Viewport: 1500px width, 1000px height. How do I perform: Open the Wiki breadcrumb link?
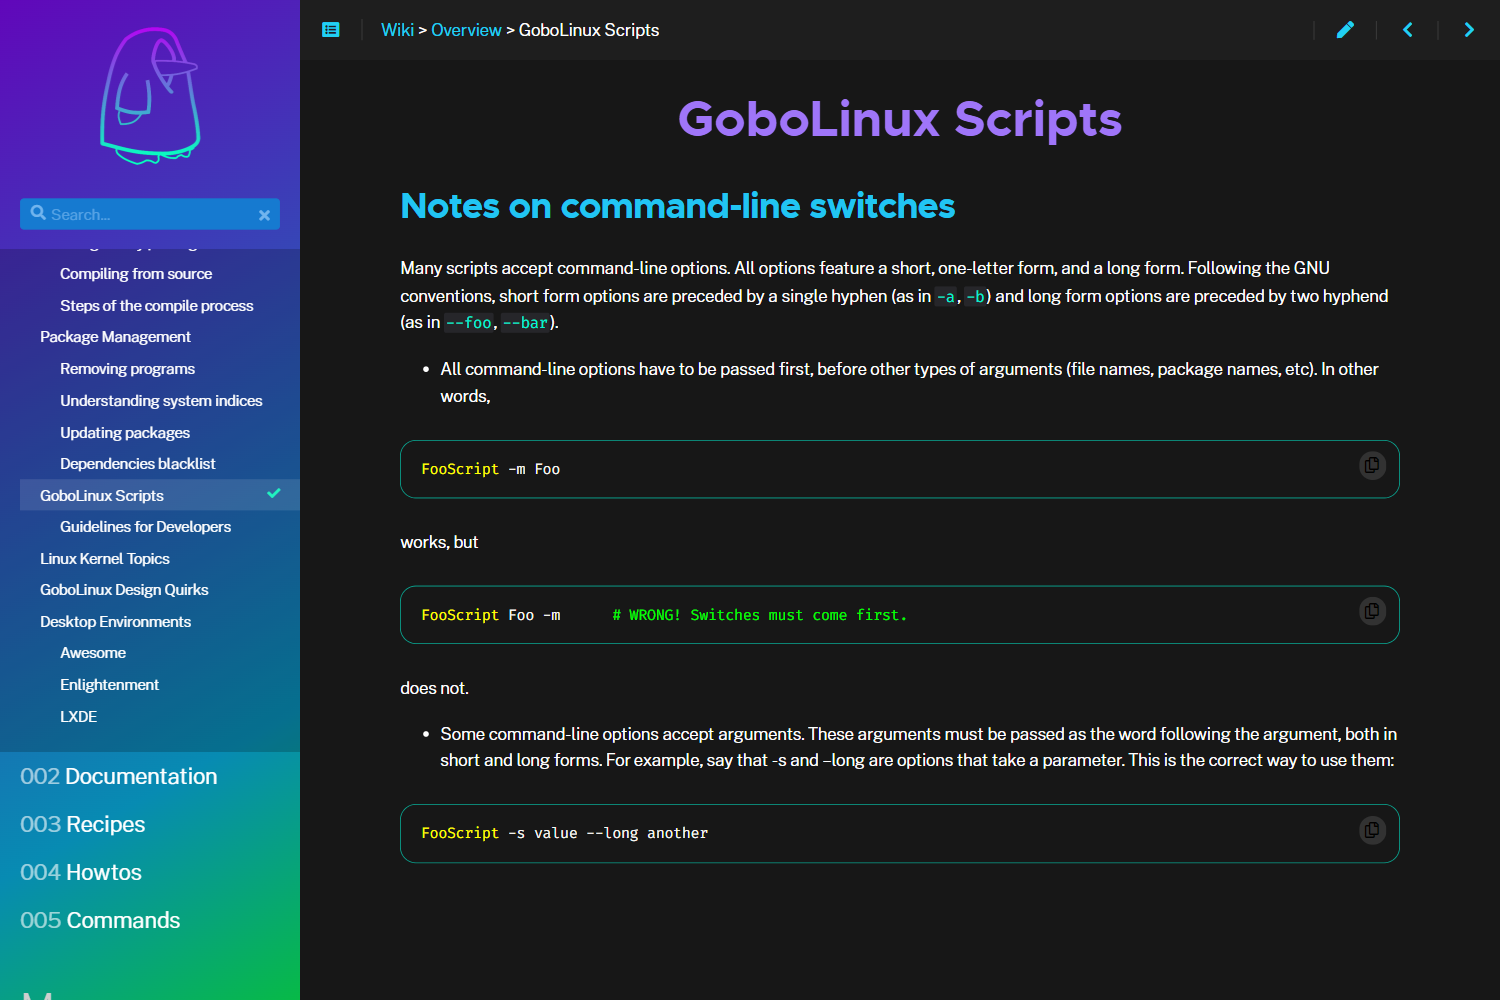coord(396,29)
